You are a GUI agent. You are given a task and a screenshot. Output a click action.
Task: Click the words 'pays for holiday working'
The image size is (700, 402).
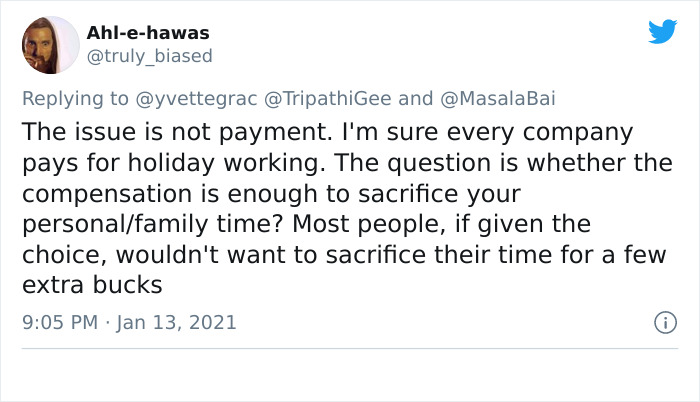(174, 163)
